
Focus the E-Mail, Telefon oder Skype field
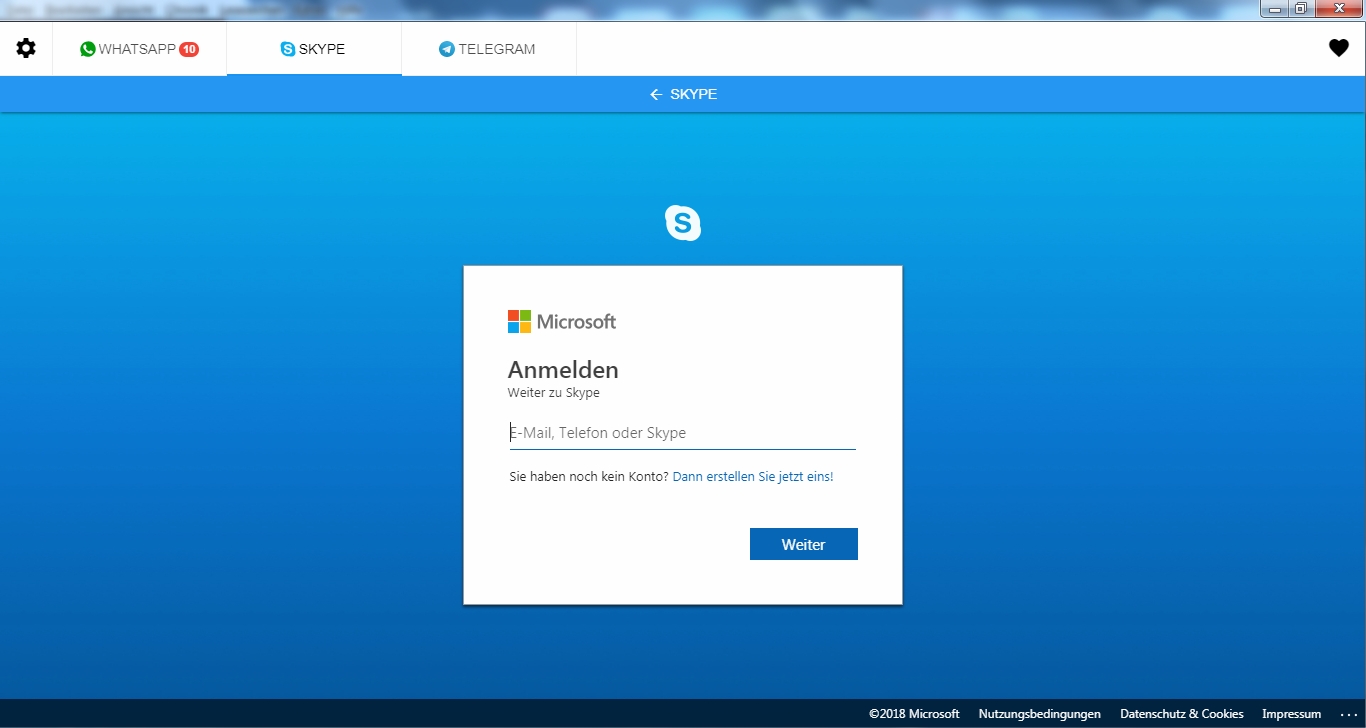682,433
